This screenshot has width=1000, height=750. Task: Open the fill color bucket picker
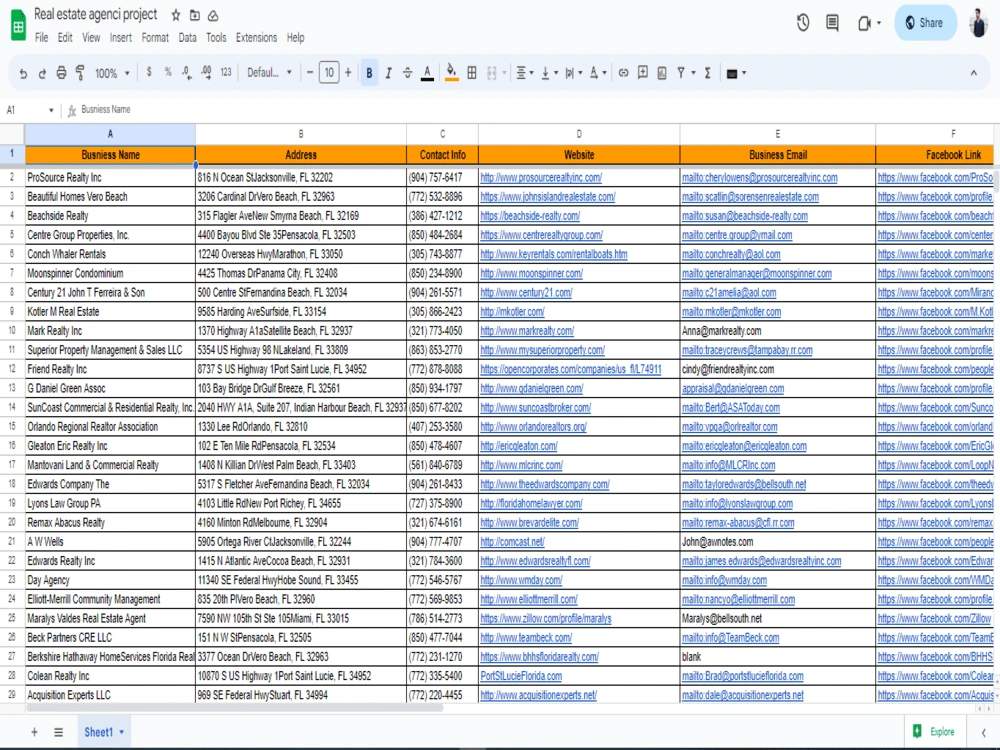(x=452, y=73)
